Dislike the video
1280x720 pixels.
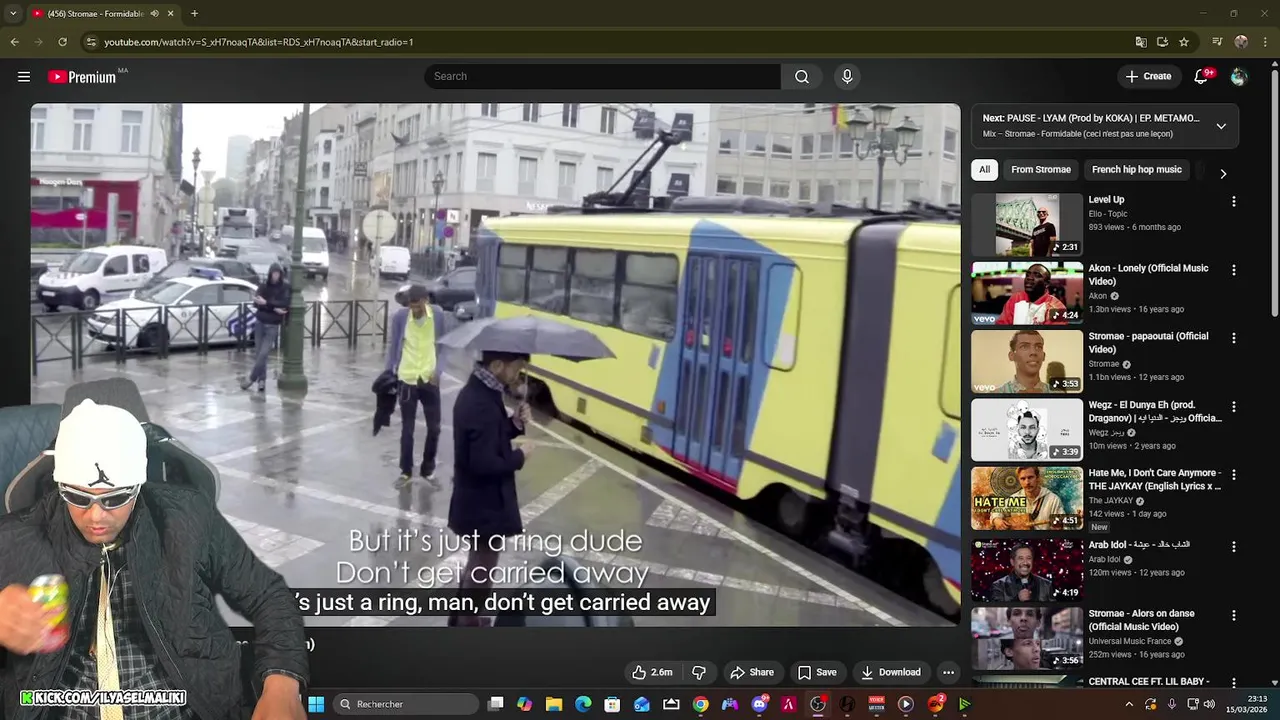pyautogui.click(x=699, y=673)
